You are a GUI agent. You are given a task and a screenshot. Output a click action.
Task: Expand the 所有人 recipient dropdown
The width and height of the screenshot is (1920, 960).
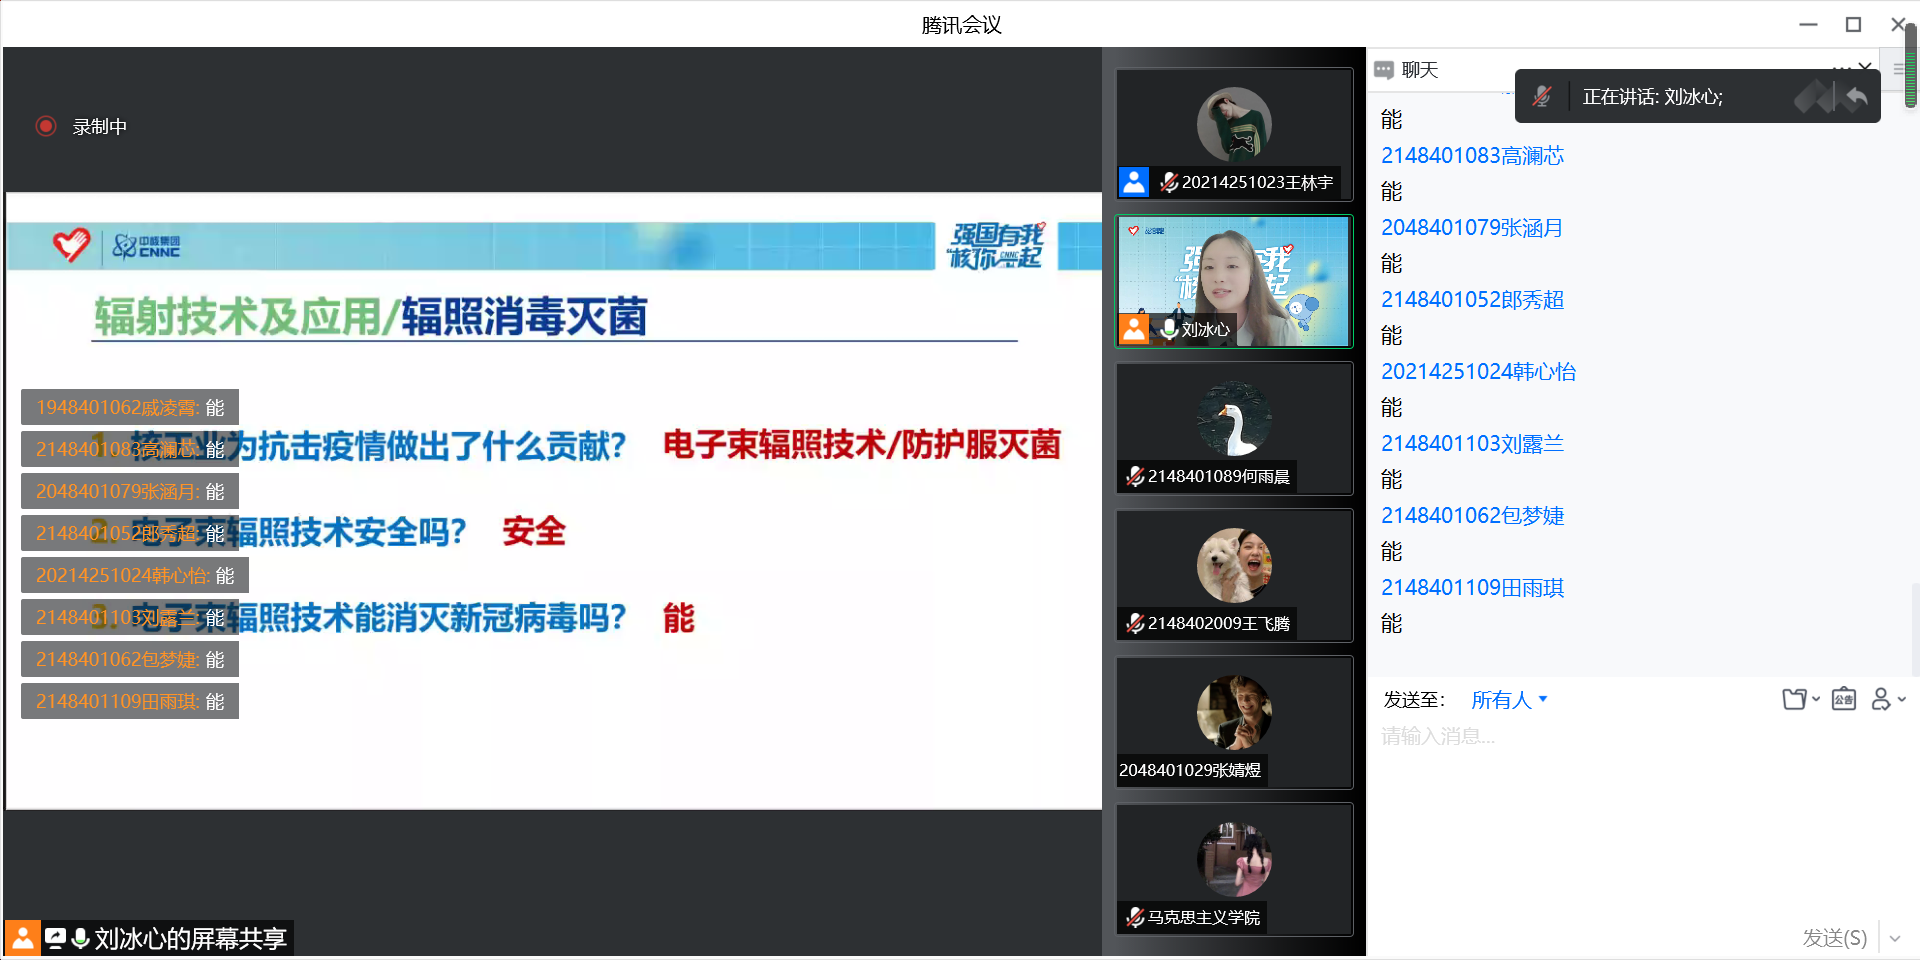click(1509, 700)
